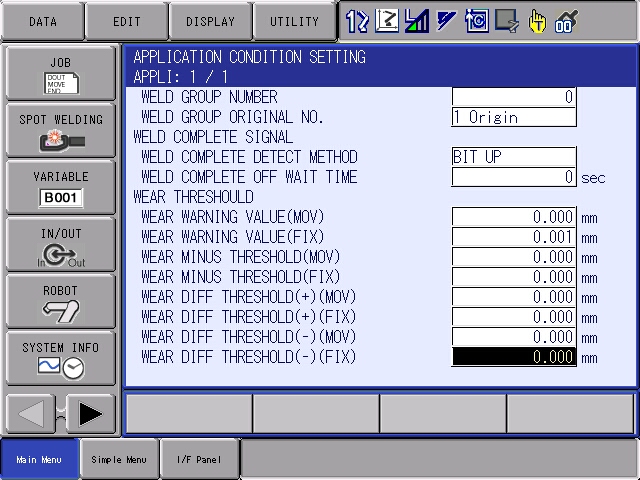This screenshot has width=640, height=480.
Task: Open the EDIT menu
Action: coord(126,21)
